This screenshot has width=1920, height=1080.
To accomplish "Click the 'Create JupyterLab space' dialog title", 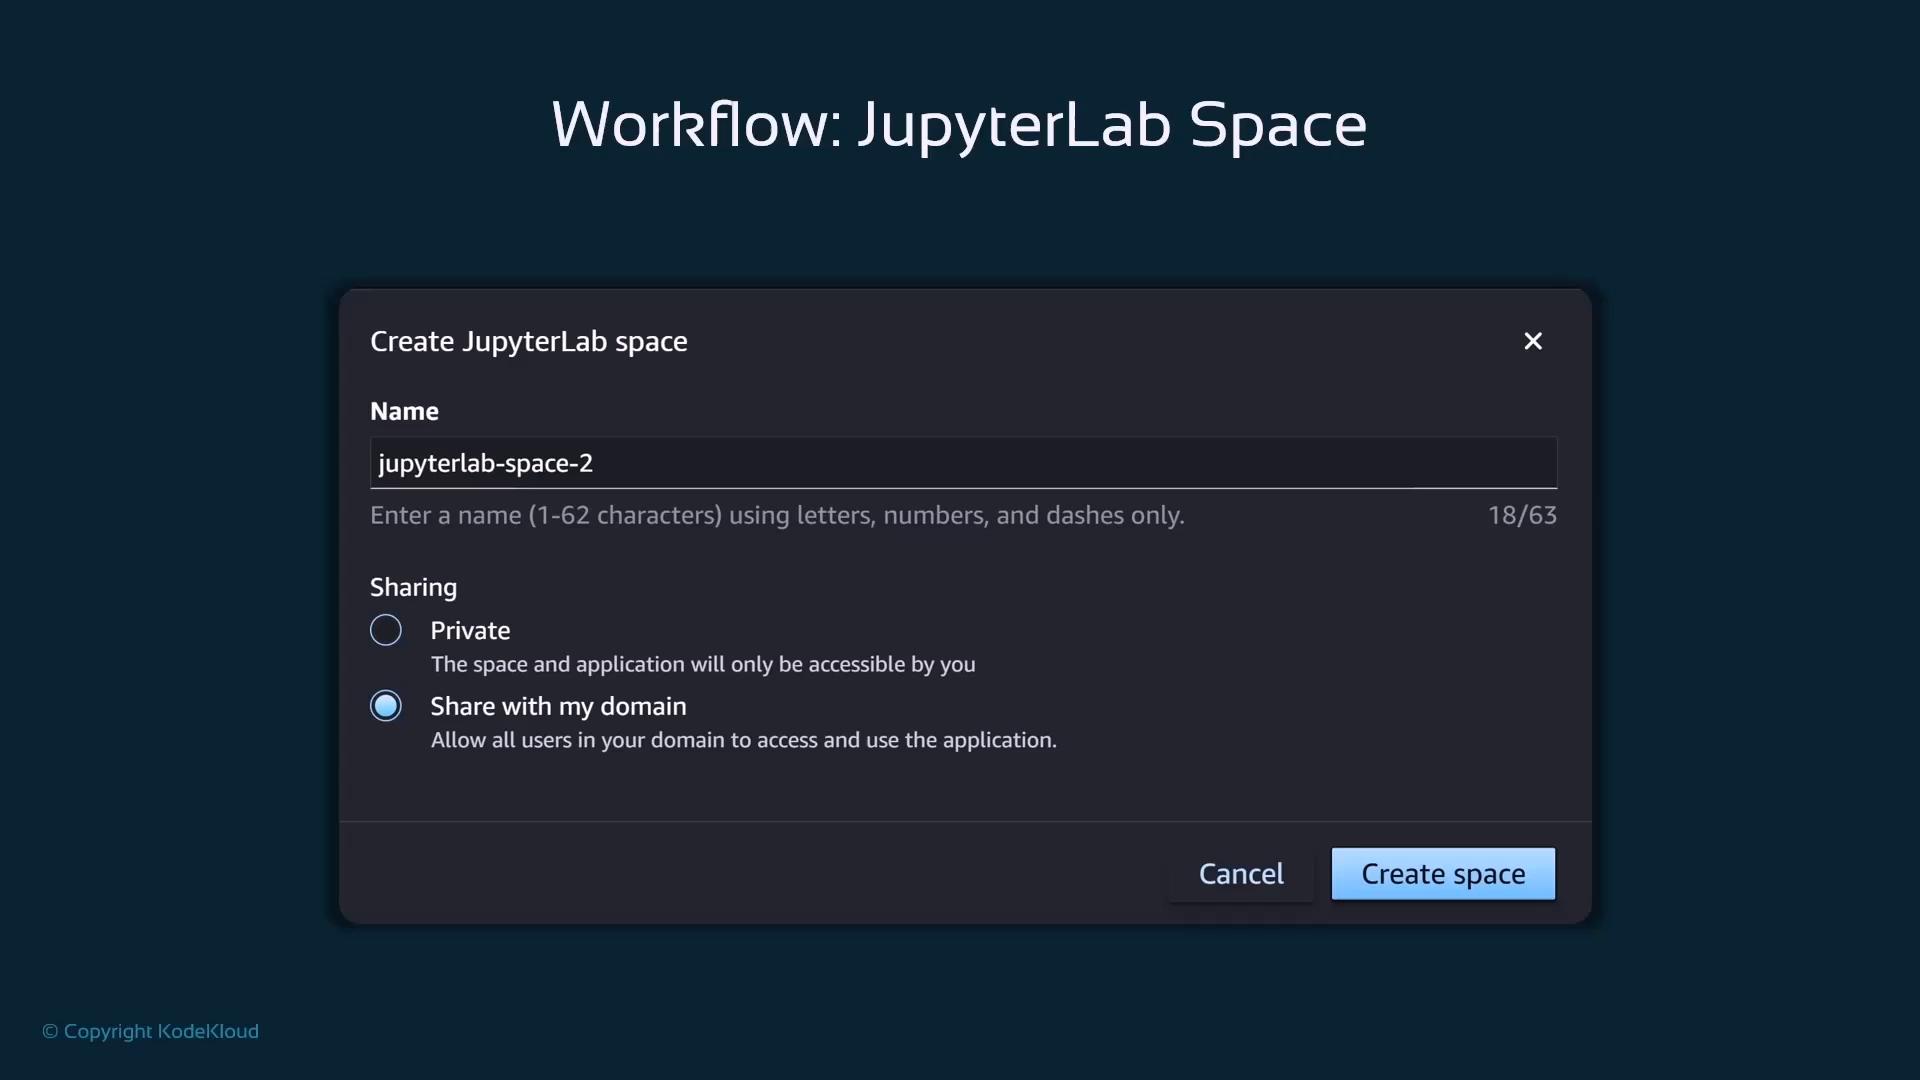I will coord(529,341).
